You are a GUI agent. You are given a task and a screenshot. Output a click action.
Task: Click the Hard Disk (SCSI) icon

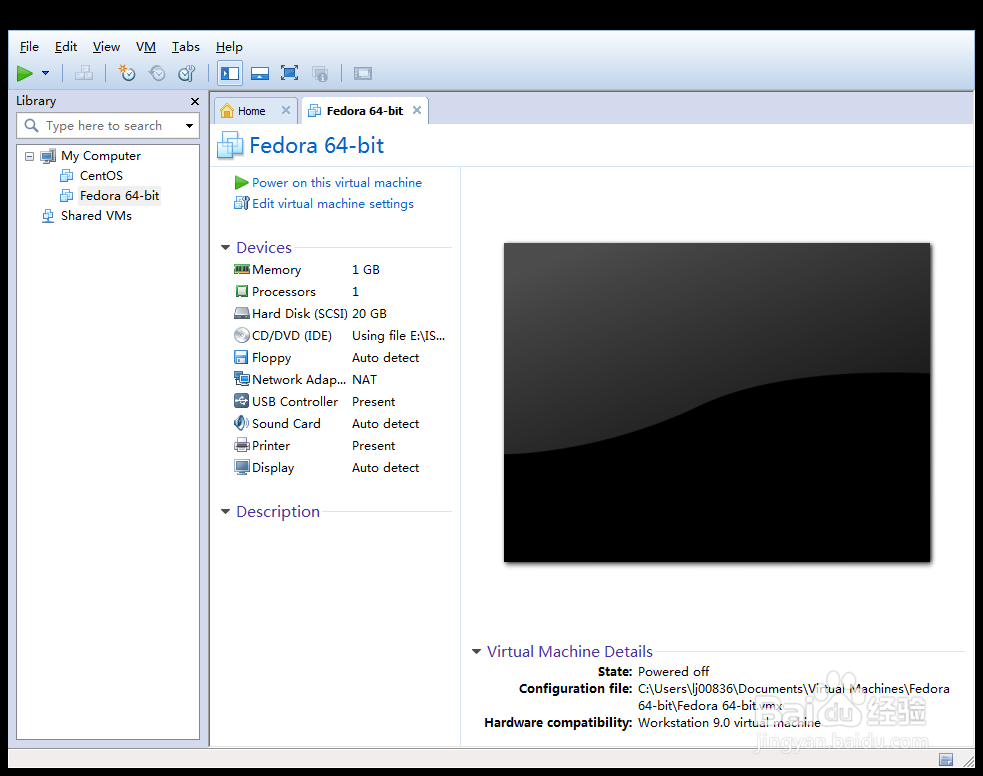241,313
